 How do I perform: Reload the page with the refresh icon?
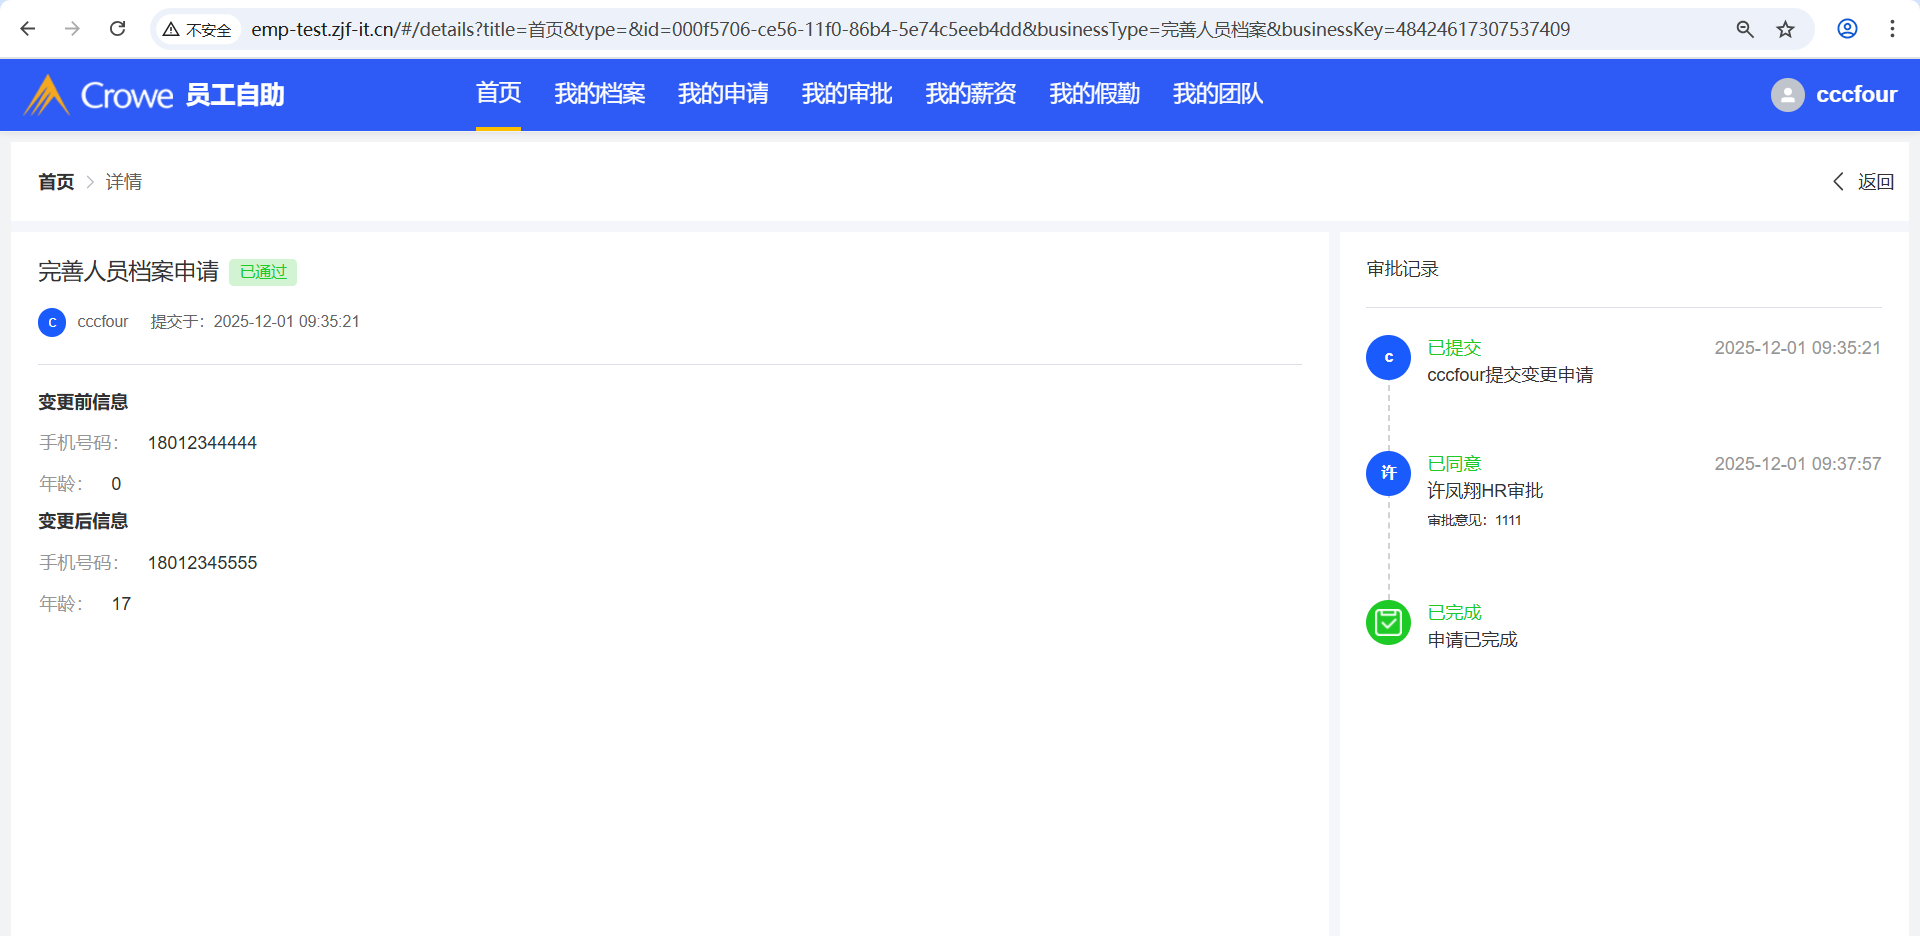tap(117, 29)
